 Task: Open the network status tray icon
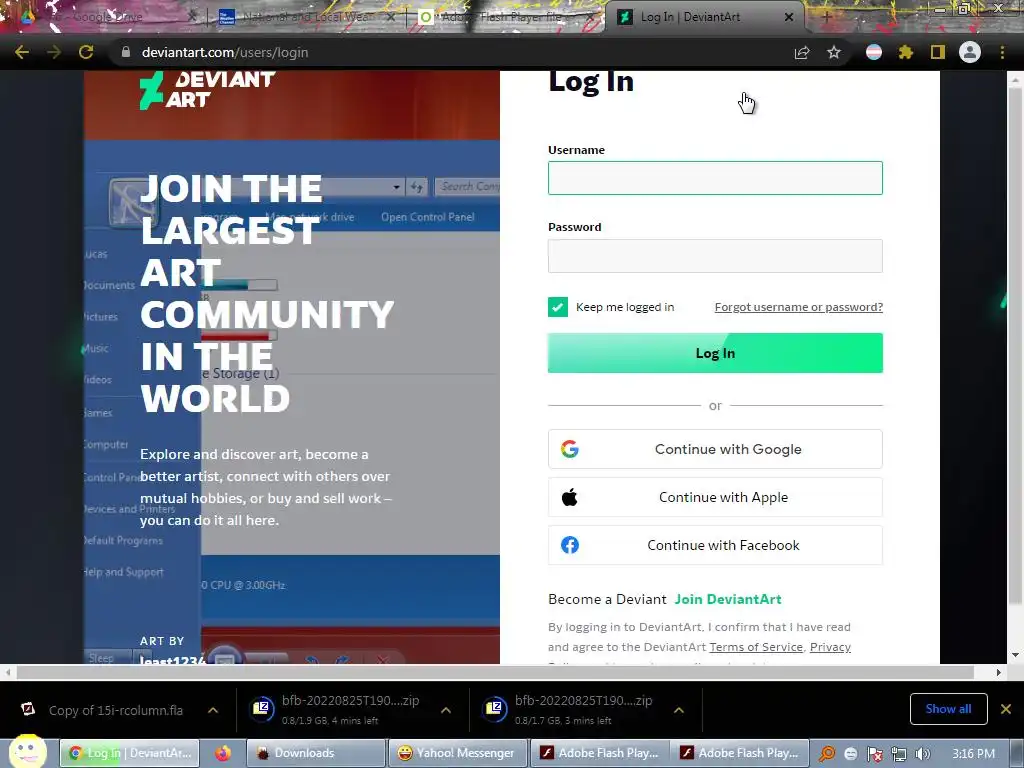click(x=899, y=754)
